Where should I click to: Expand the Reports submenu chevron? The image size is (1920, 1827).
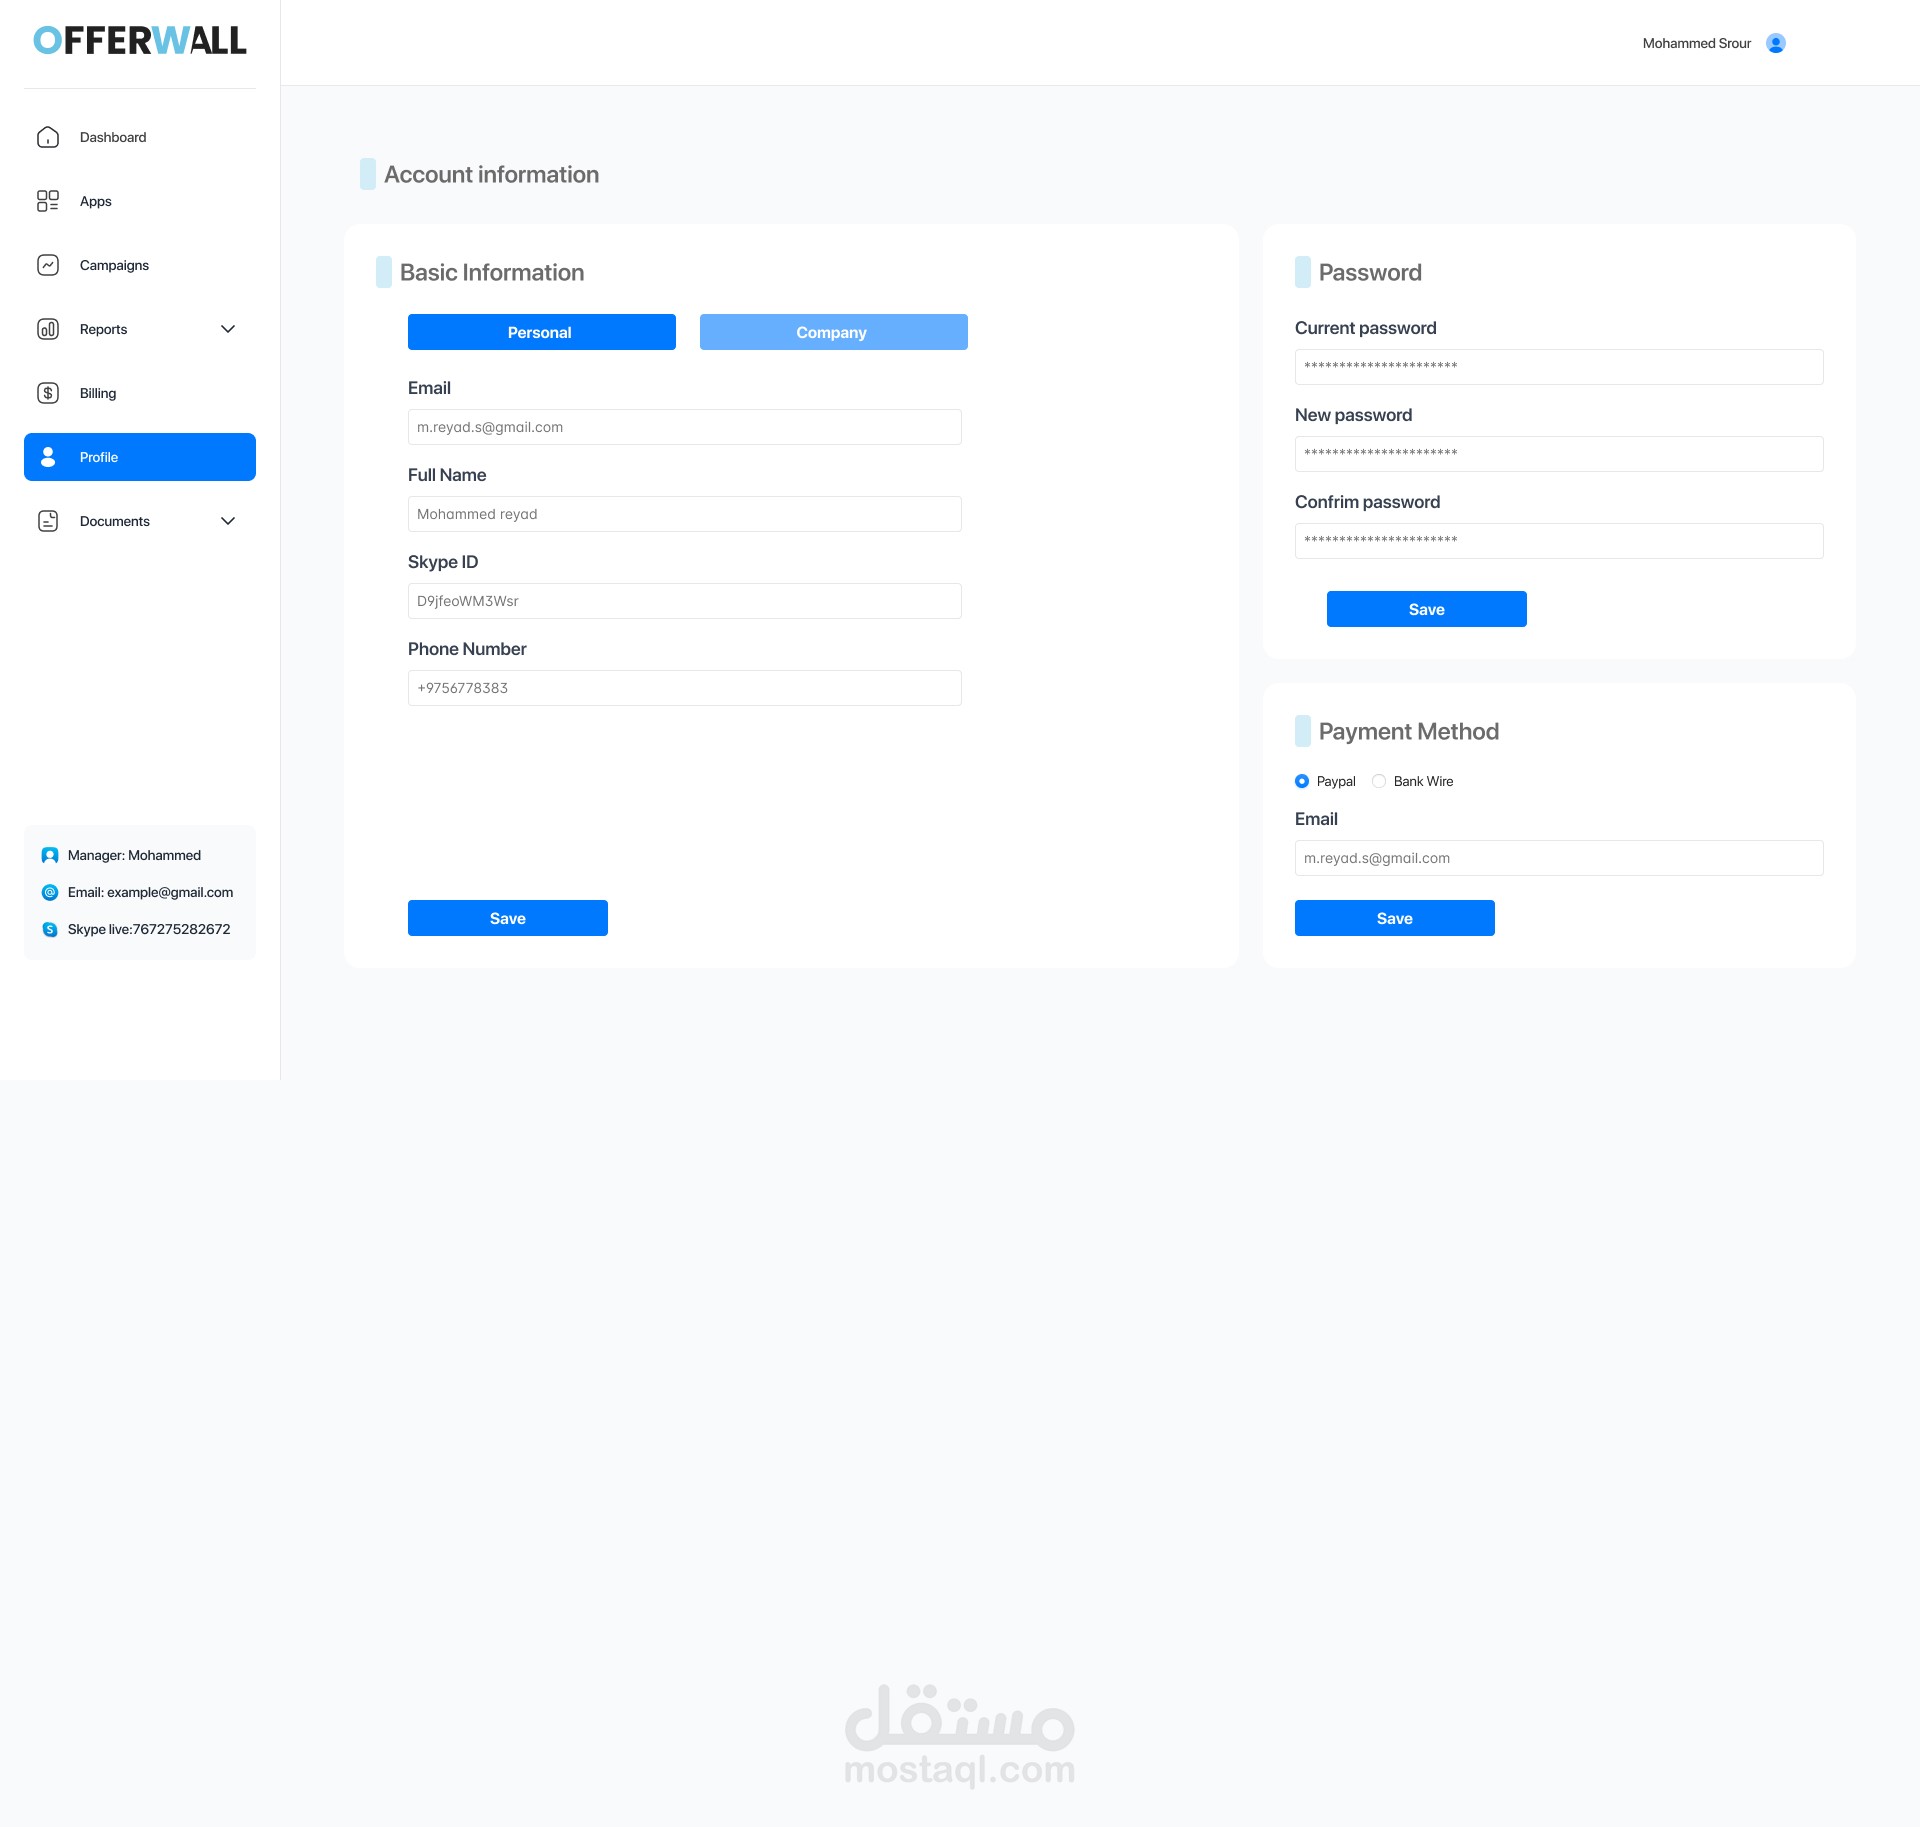pos(228,329)
